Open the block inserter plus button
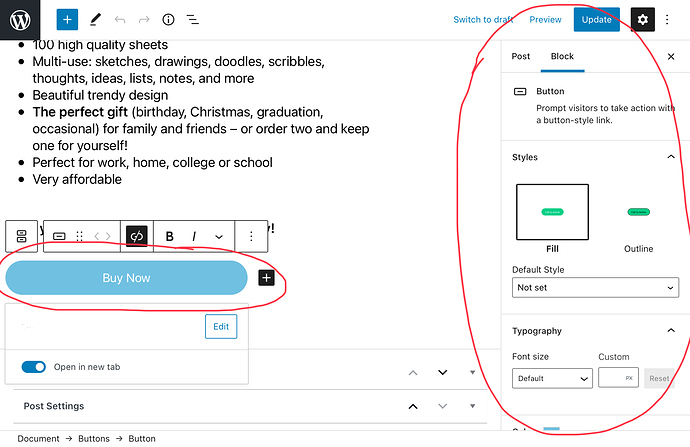 pos(67,19)
